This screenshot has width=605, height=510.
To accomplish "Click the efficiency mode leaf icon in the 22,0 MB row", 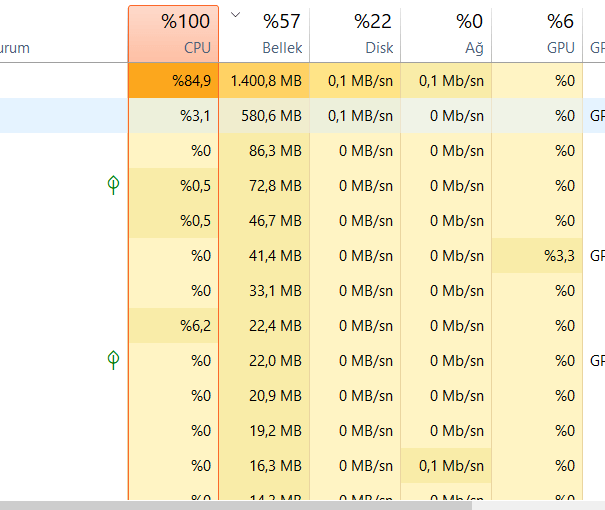I will (x=114, y=360).
